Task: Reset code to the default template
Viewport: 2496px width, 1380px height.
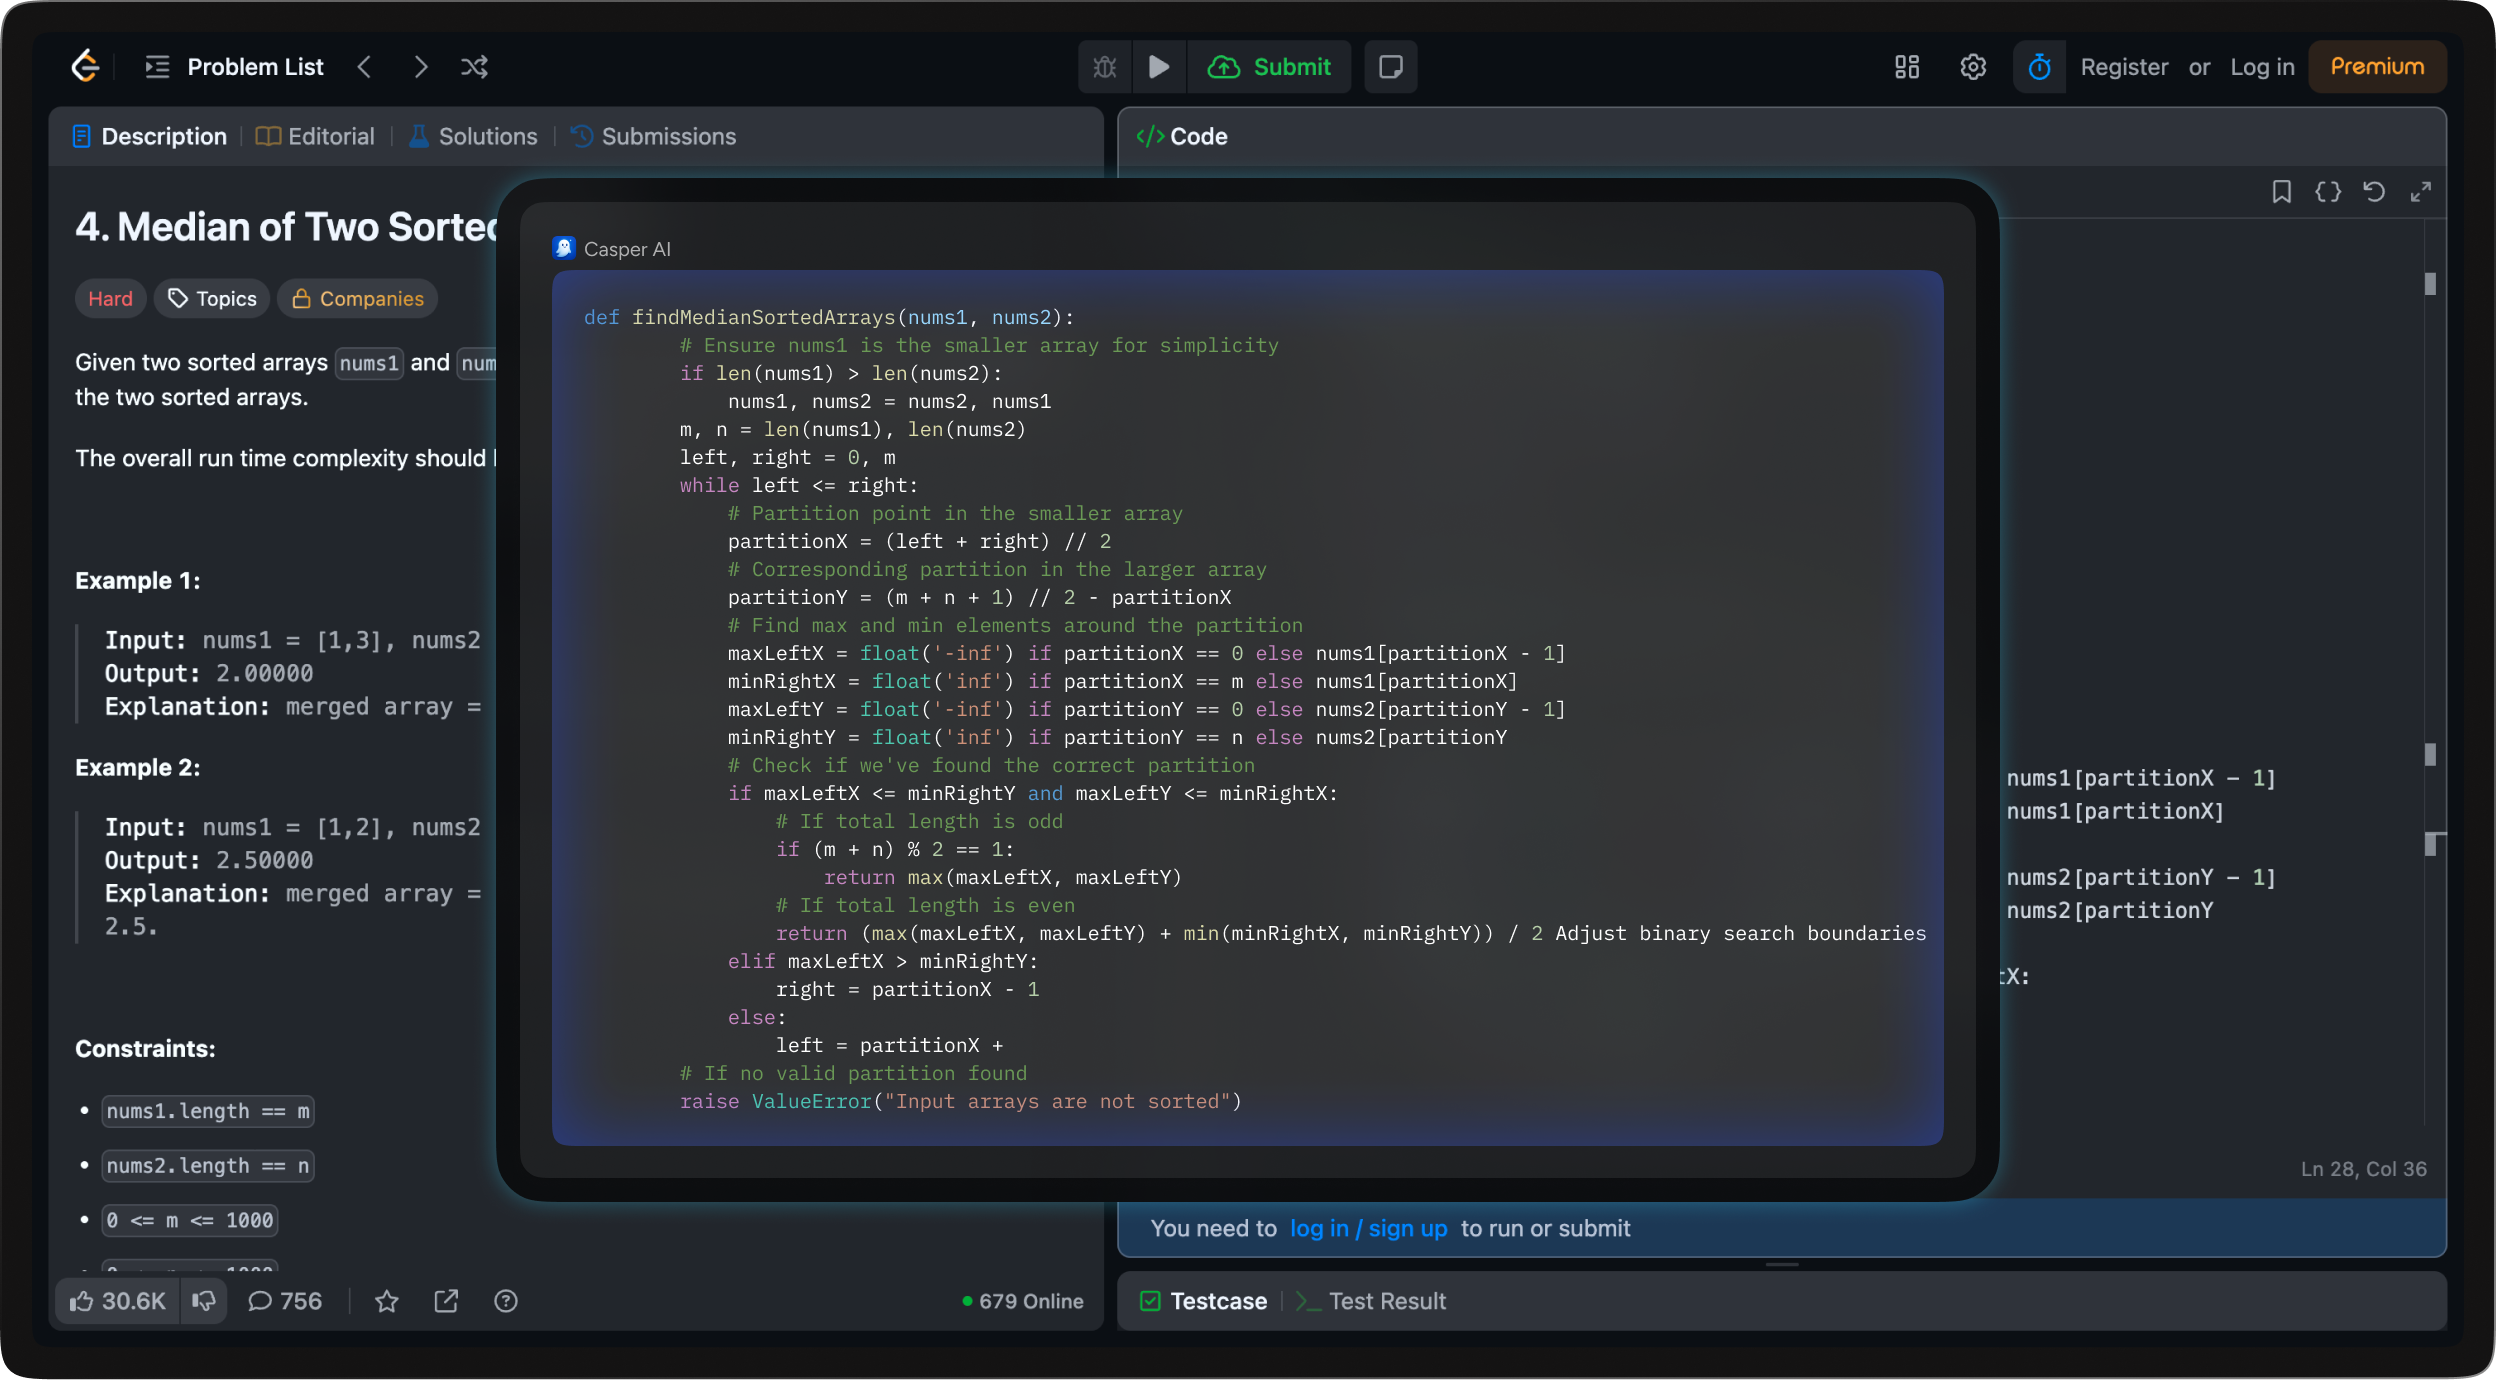Action: (x=2374, y=191)
